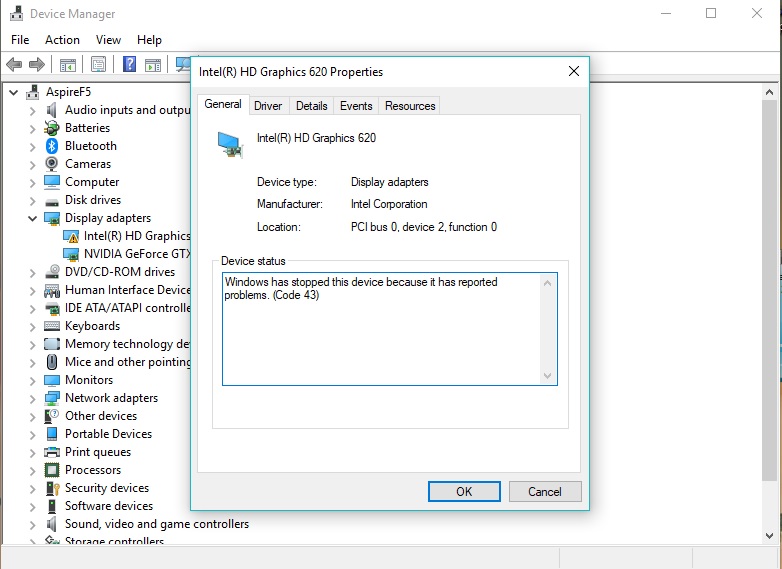
Task: Close the Intel HD Graphics Properties dialog
Action: 574,71
